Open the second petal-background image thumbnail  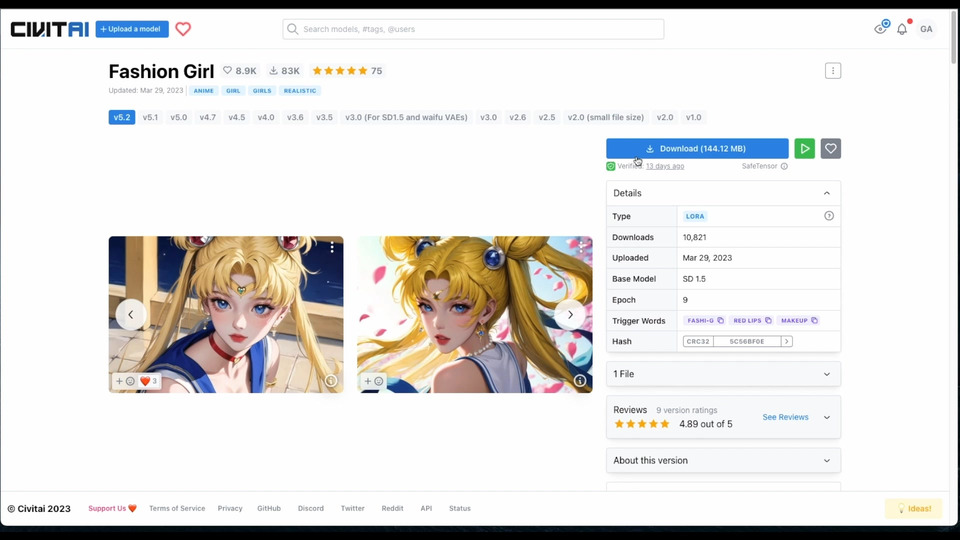click(x=474, y=315)
